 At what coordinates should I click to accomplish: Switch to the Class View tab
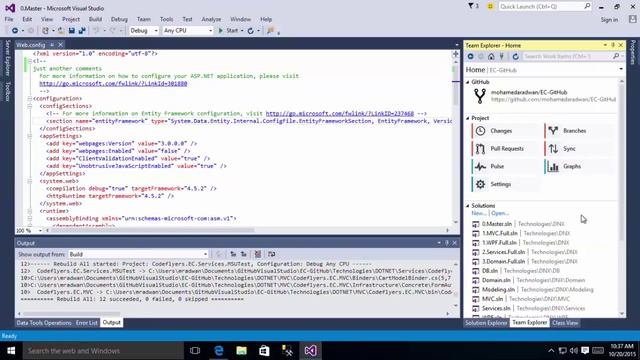[565, 323]
